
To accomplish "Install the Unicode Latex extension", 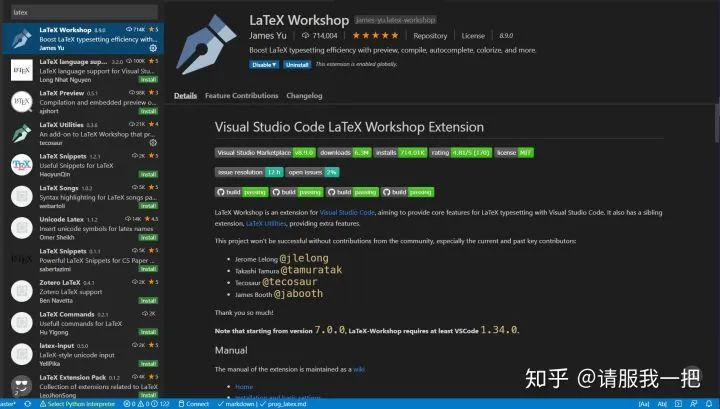I will (x=148, y=237).
